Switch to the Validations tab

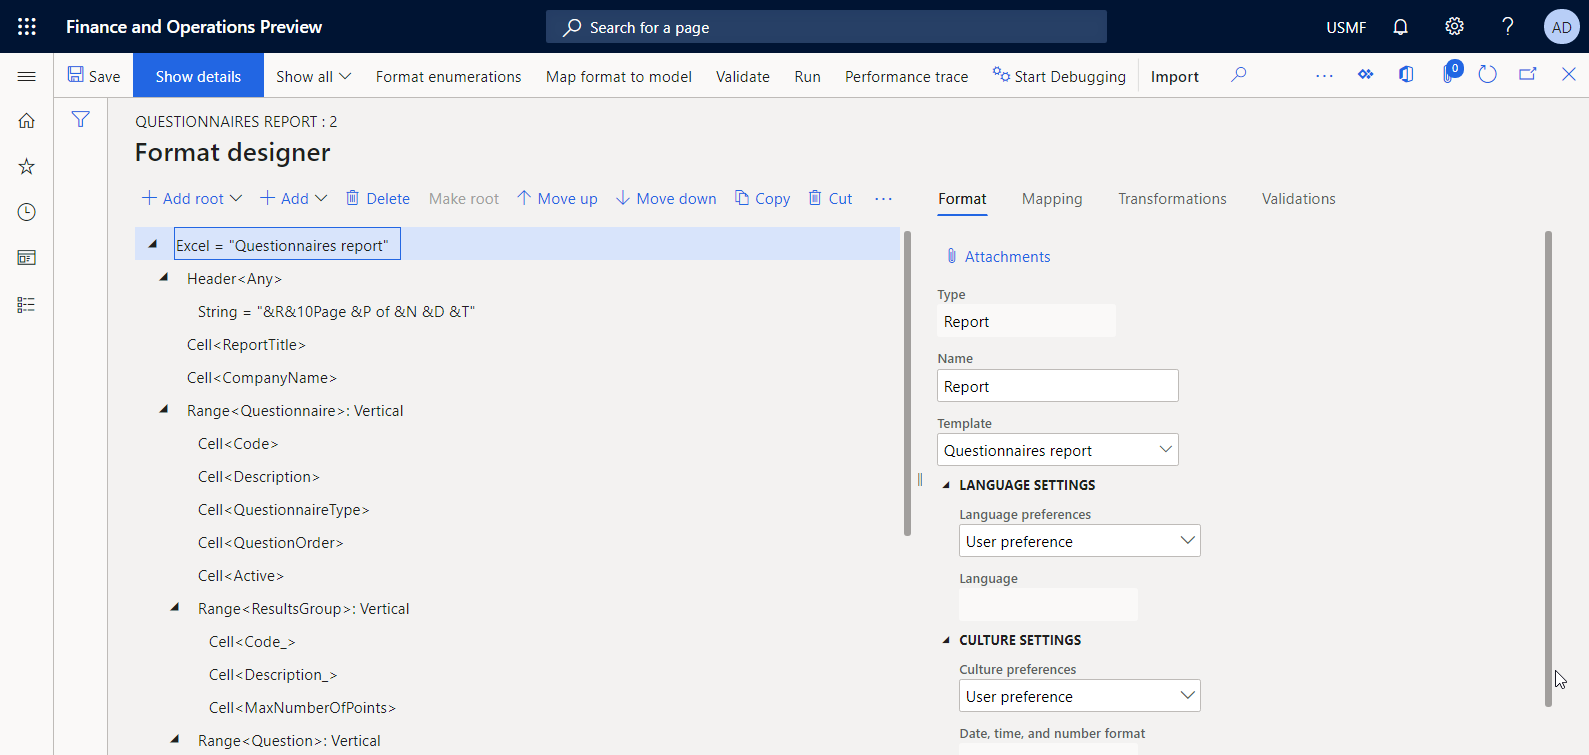coord(1298,199)
